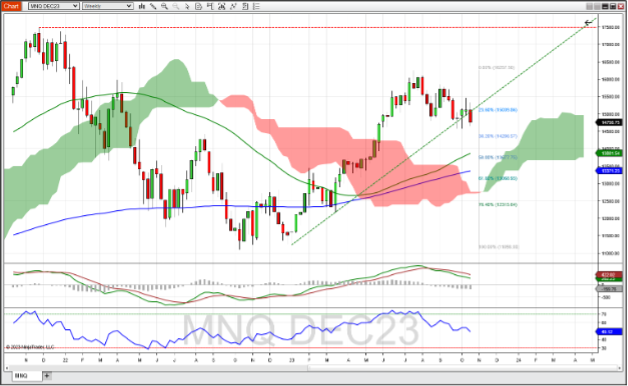Close the chart window

621,6
